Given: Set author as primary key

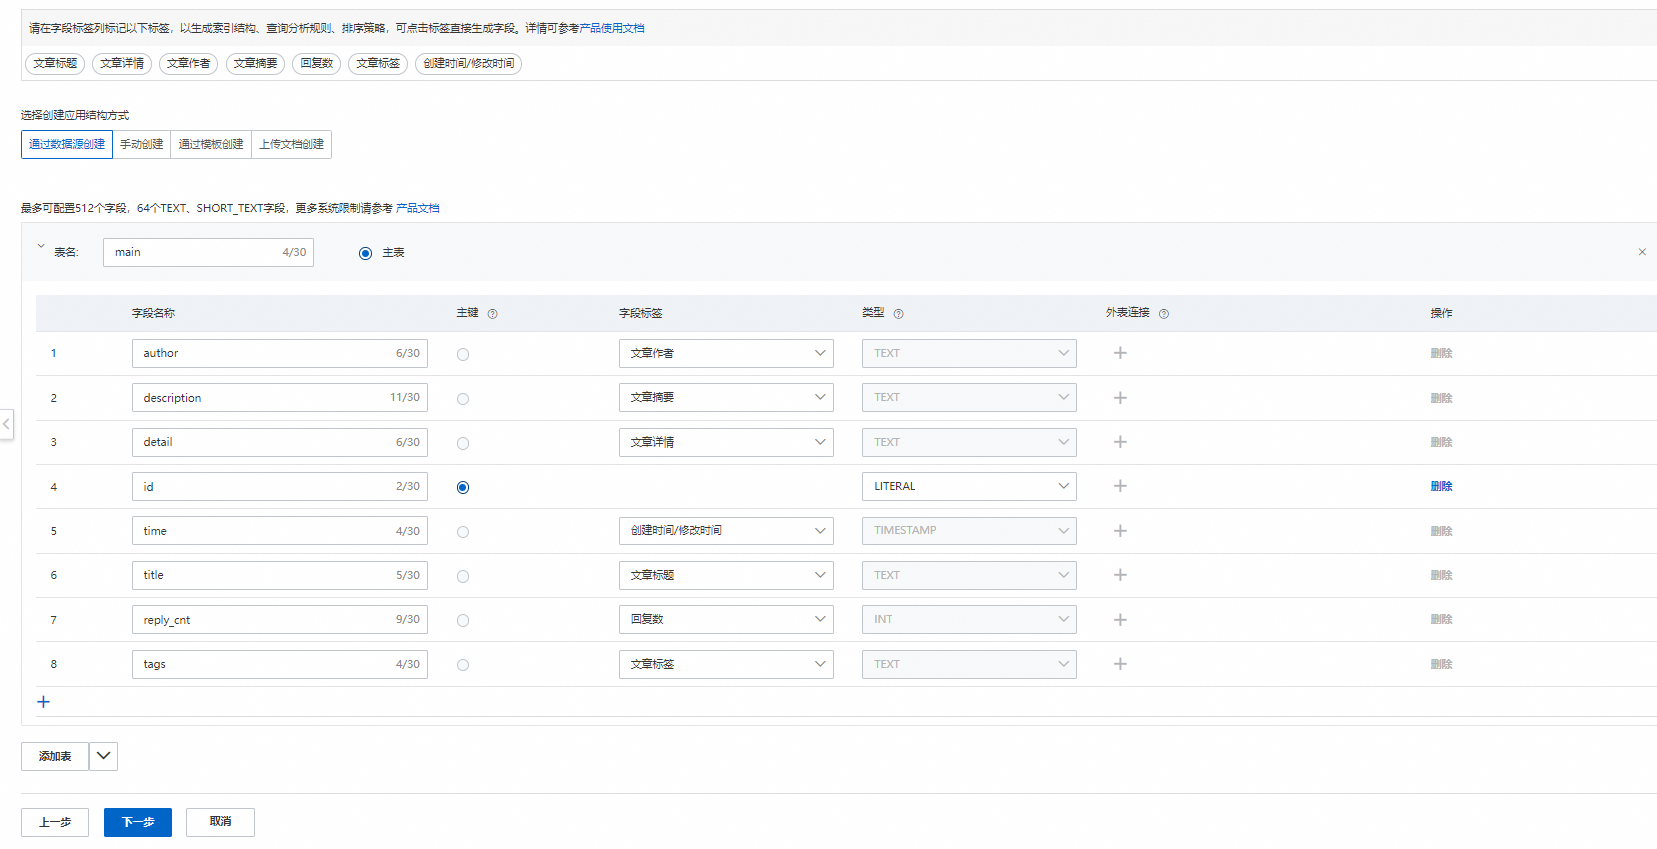Looking at the screenshot, I should (463, 354).
